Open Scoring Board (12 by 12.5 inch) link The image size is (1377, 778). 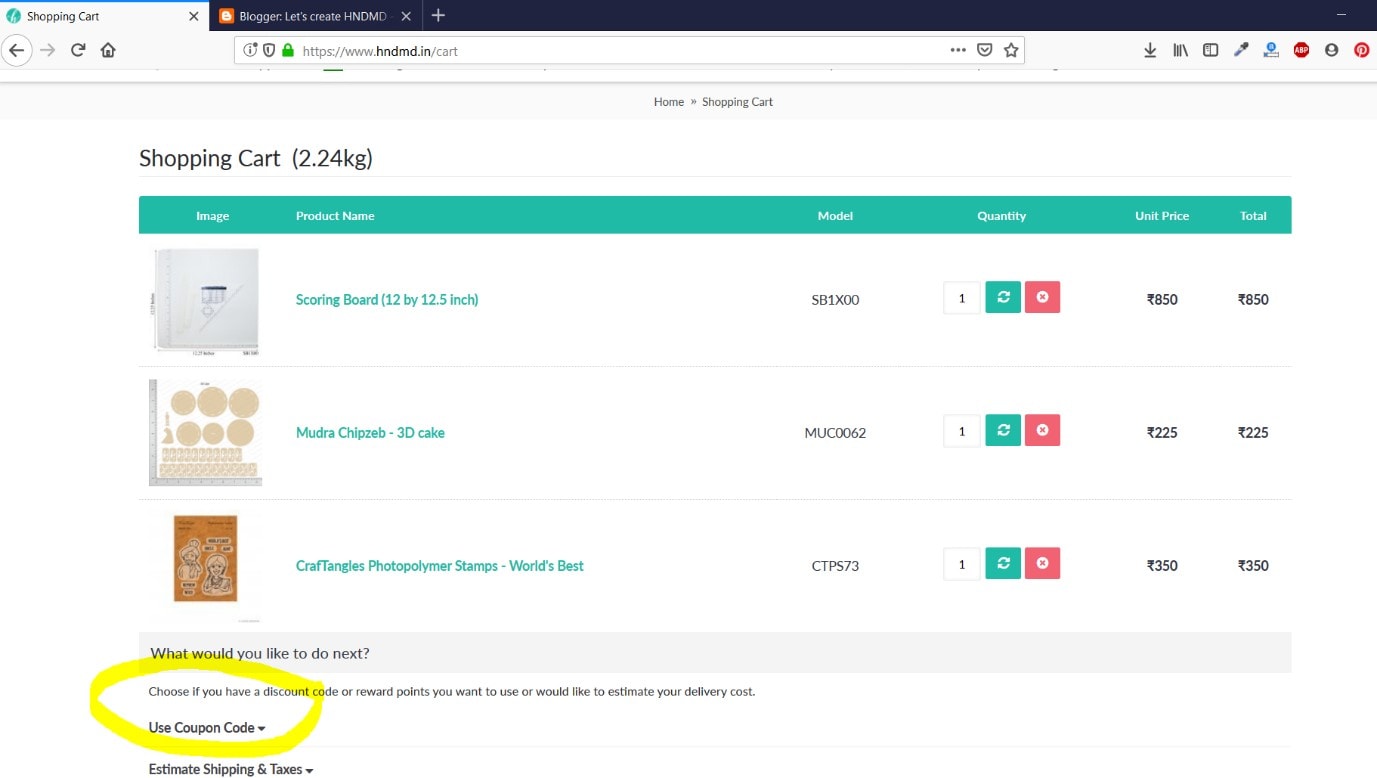pos(387,300)
